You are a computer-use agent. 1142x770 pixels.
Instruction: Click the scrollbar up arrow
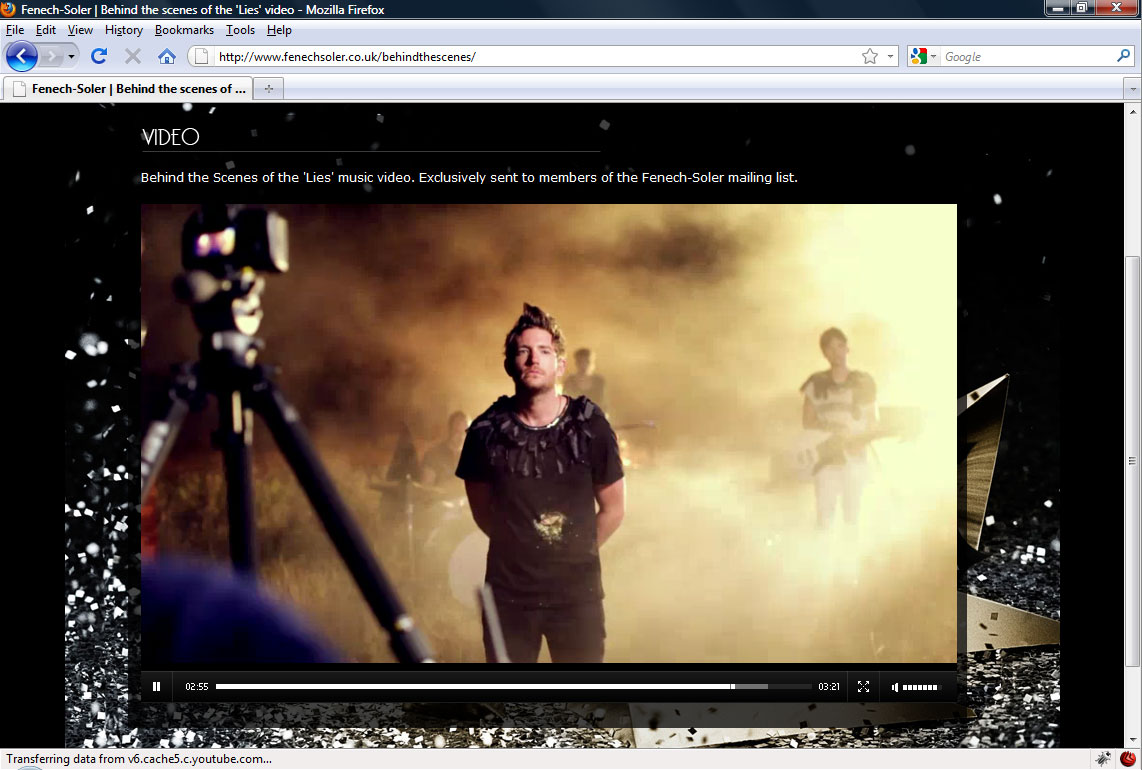coord(1133,111)
